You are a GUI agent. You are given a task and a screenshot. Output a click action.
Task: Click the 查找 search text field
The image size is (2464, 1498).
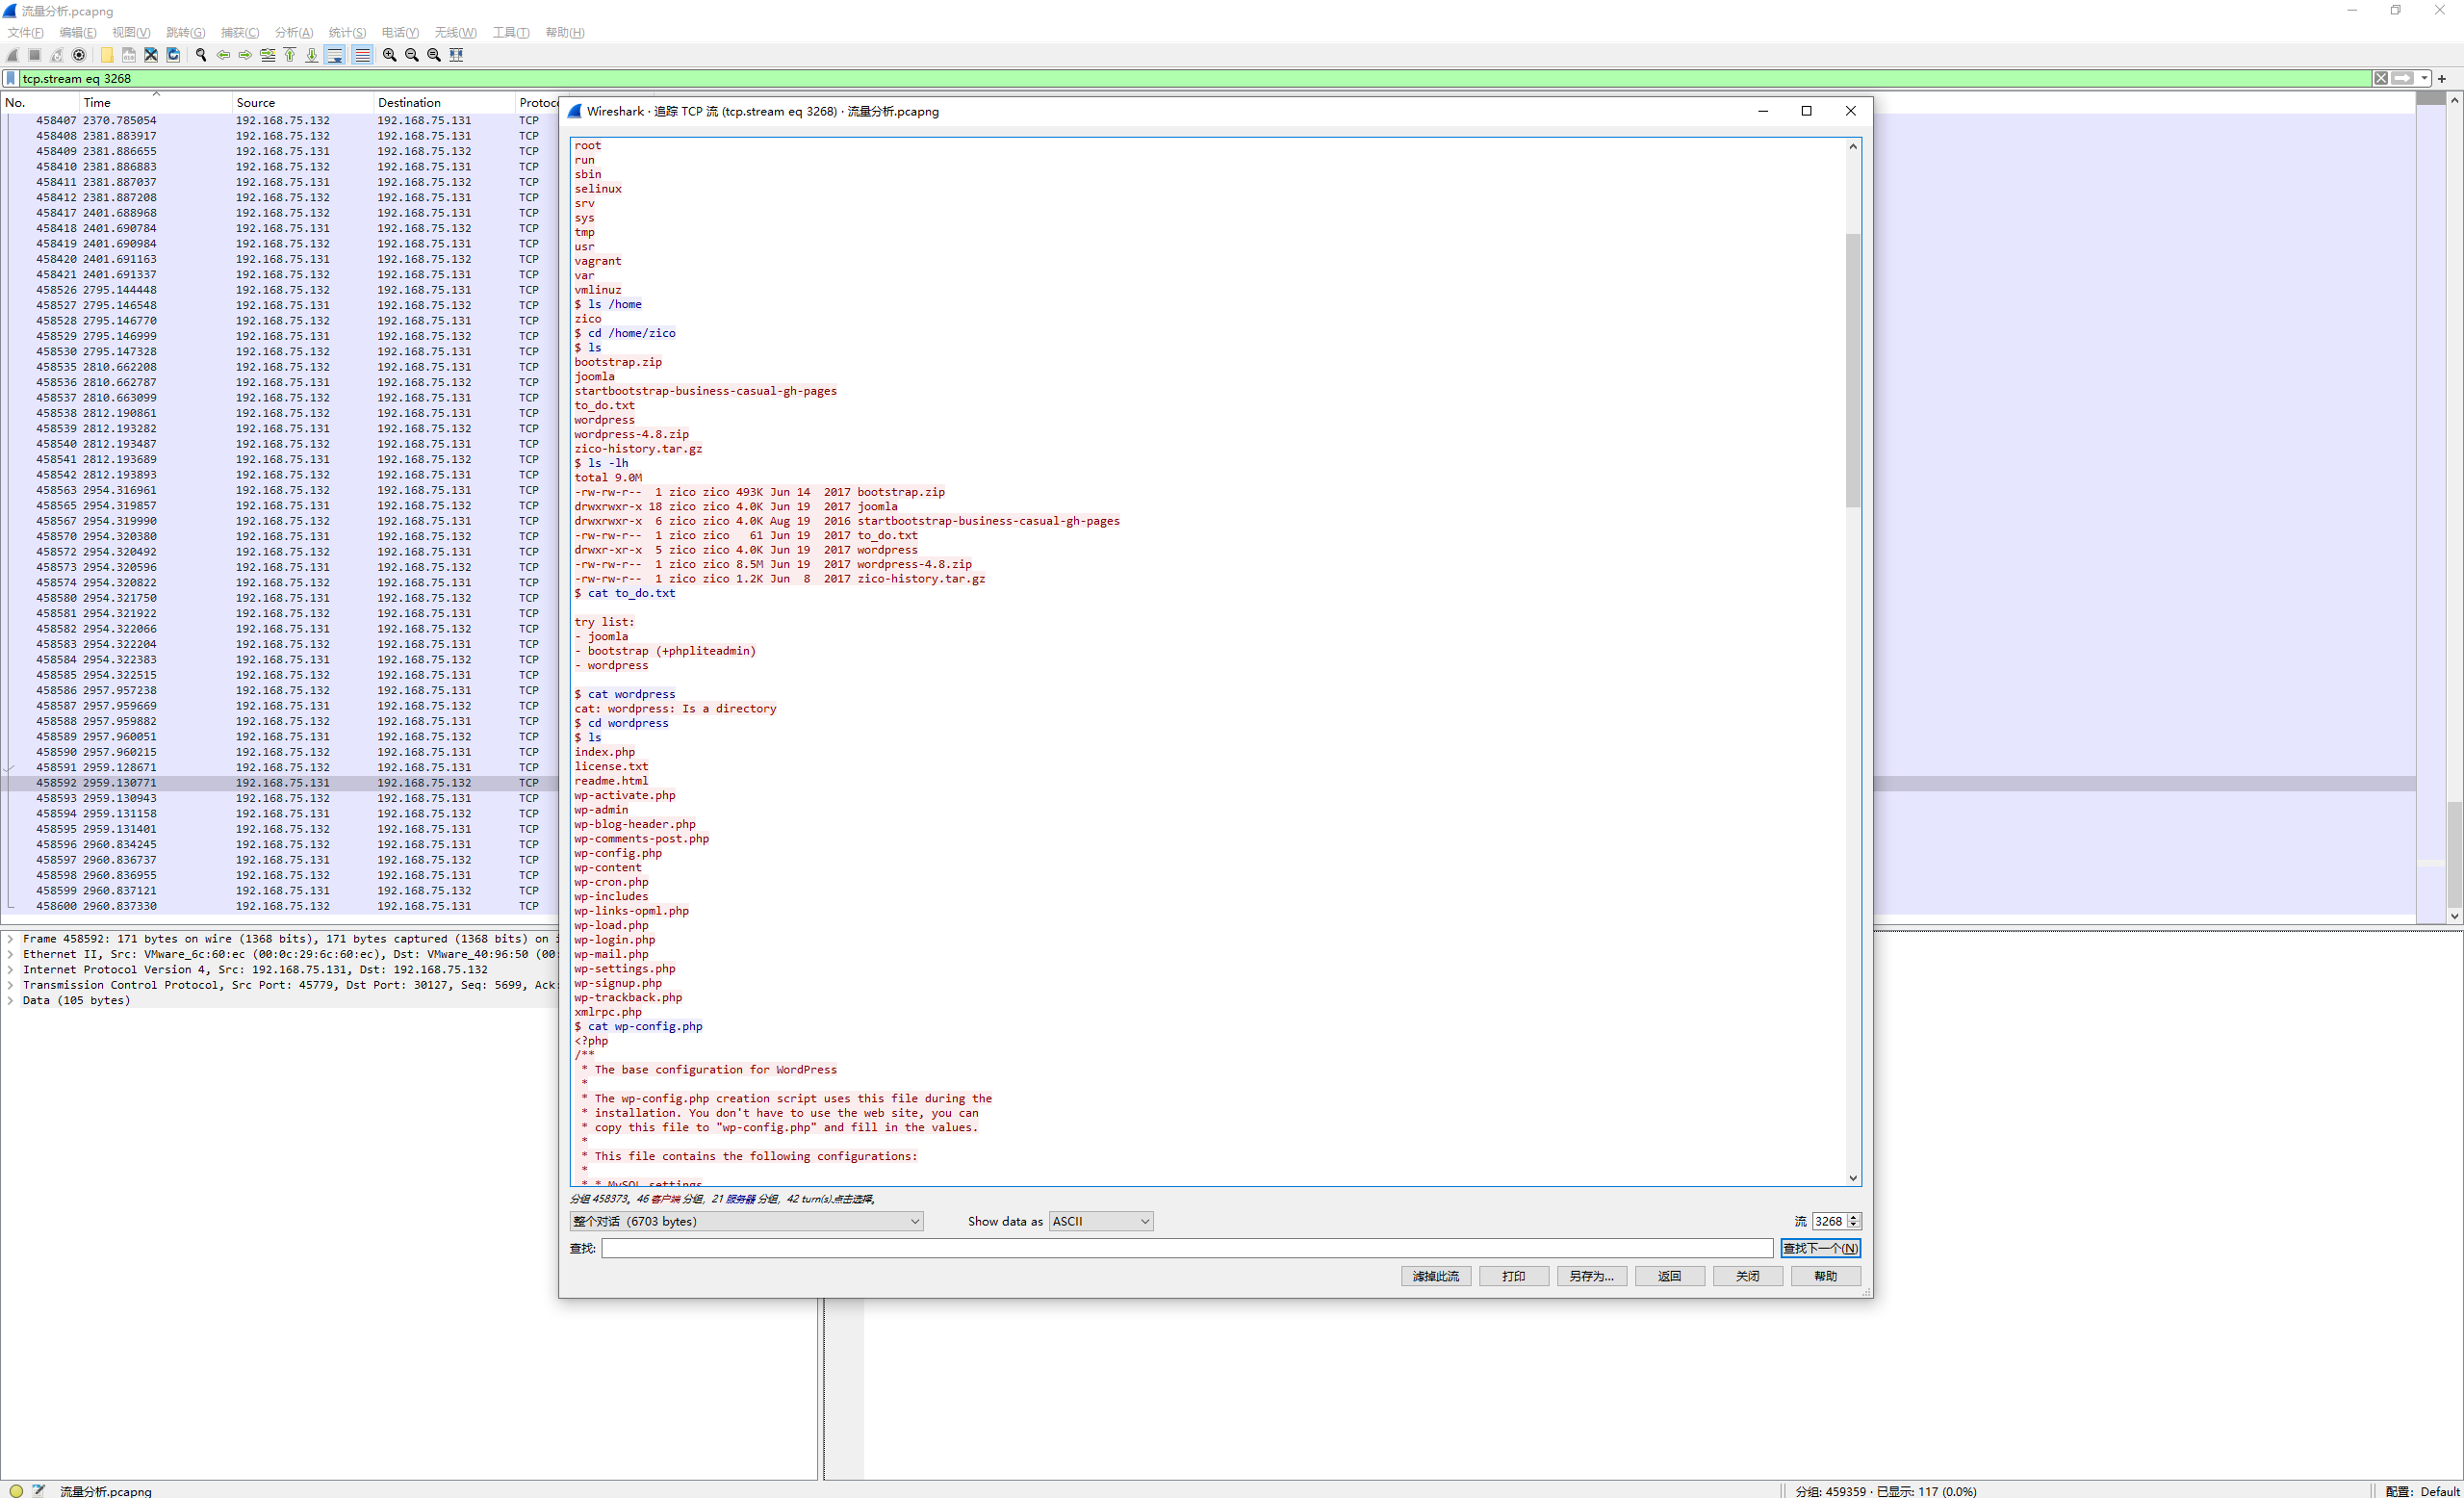1187,1248
